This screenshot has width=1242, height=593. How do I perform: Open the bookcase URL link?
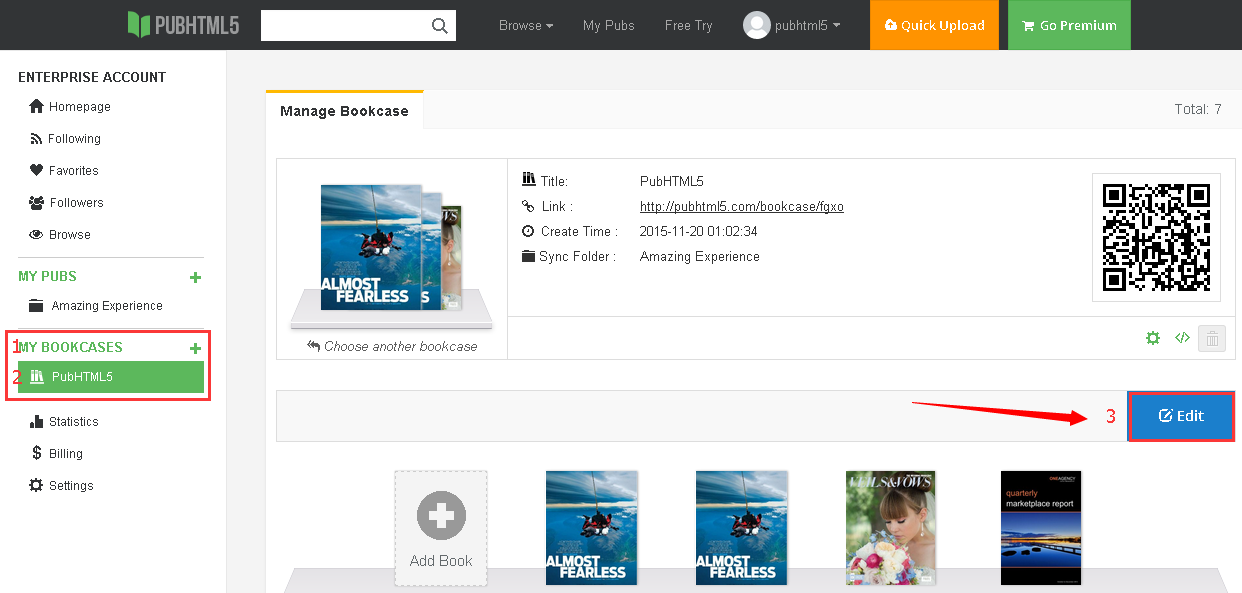[x=742, y=207]
